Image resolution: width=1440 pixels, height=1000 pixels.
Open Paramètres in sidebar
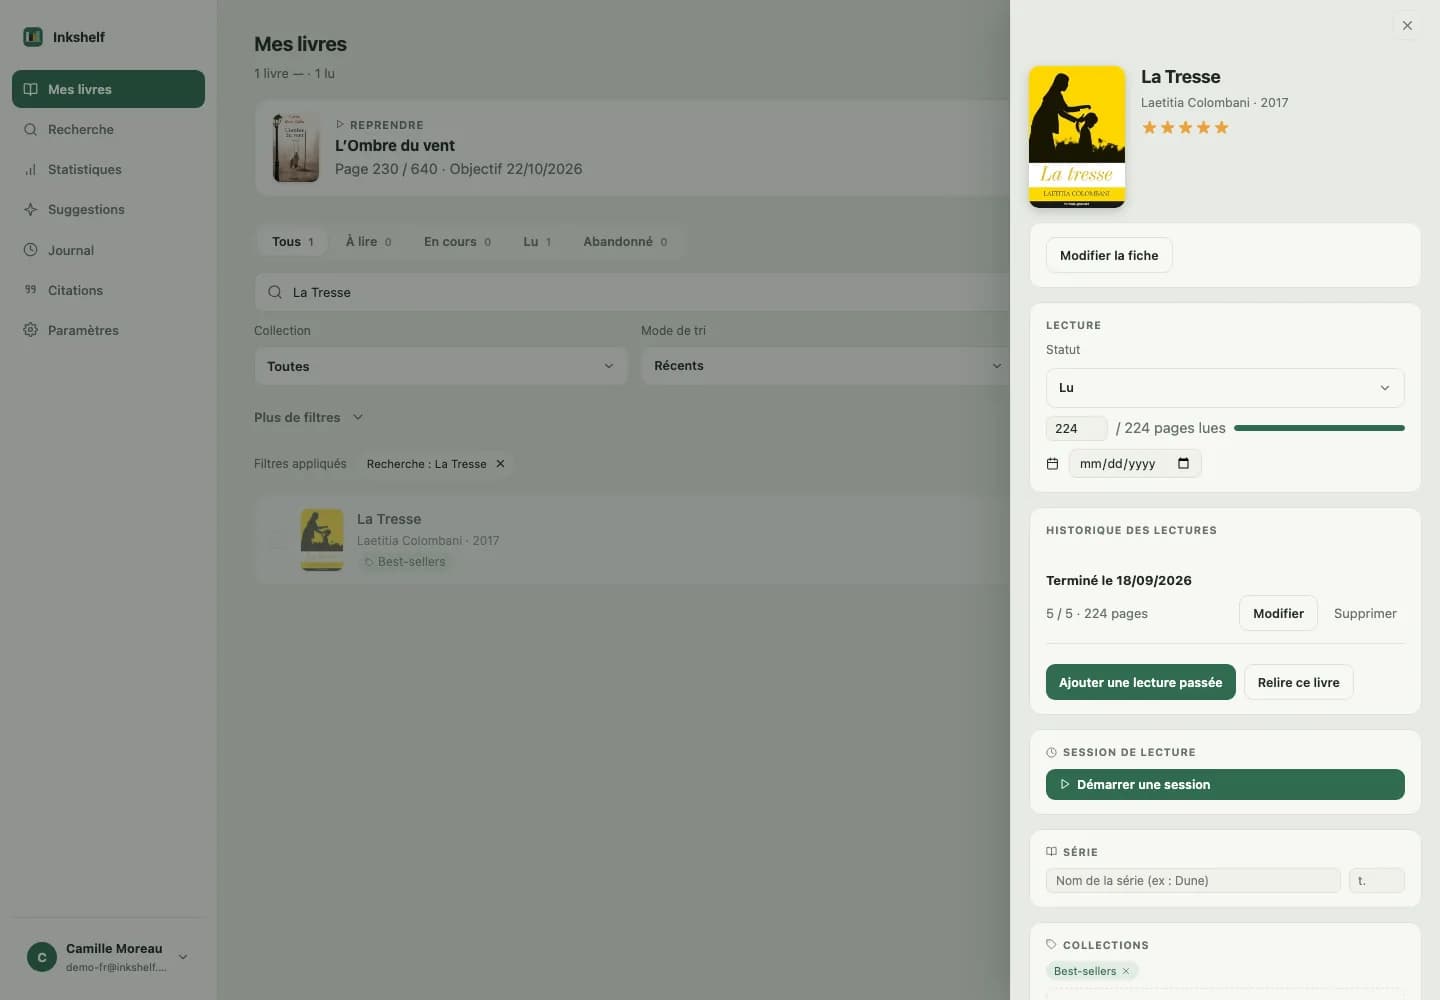point(108,330)
